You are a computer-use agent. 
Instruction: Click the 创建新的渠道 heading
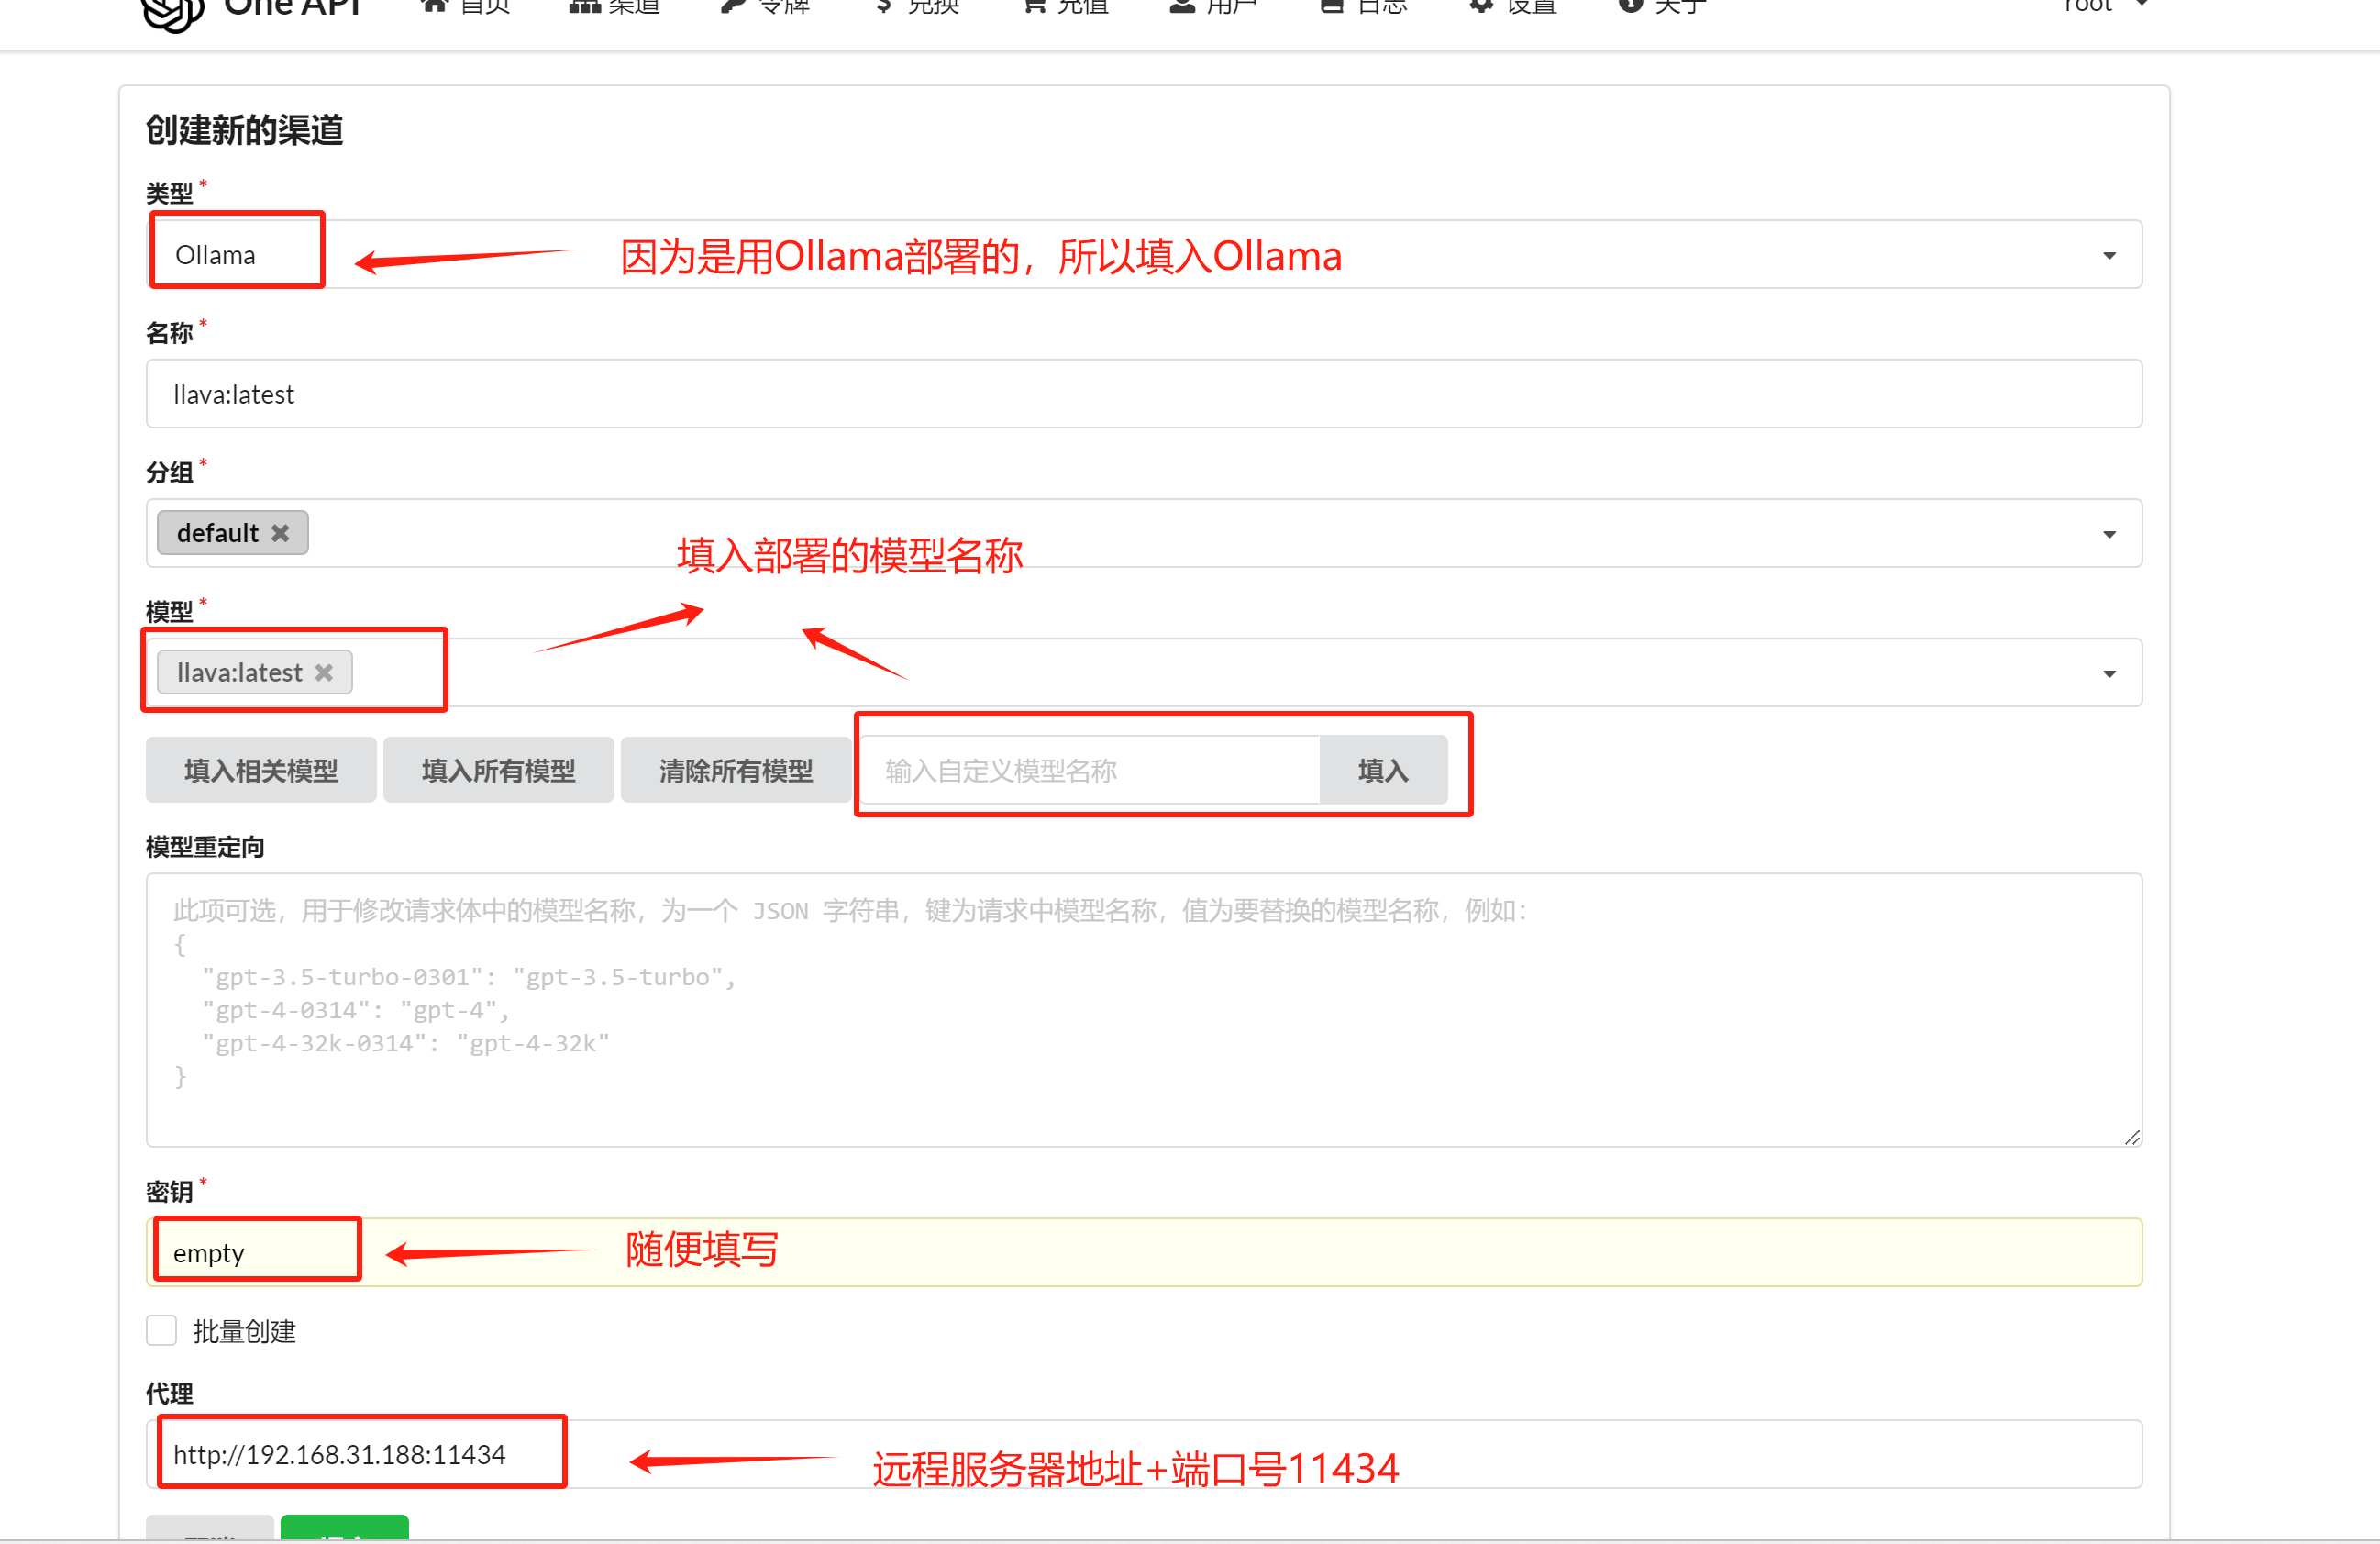pyautogui.click(x=244, y=130)
